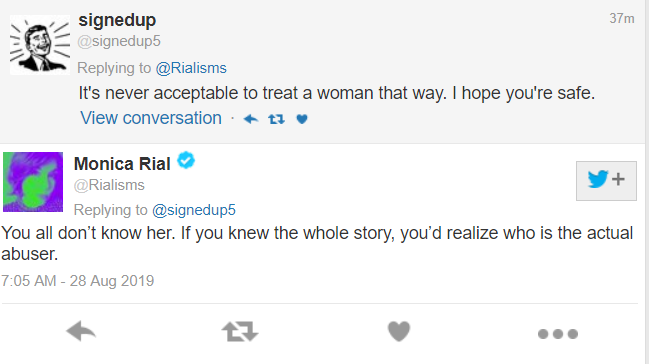This screenshot has height=364, width=649.
Task: Open the View conversation link
Action: (x=151, y=118)
